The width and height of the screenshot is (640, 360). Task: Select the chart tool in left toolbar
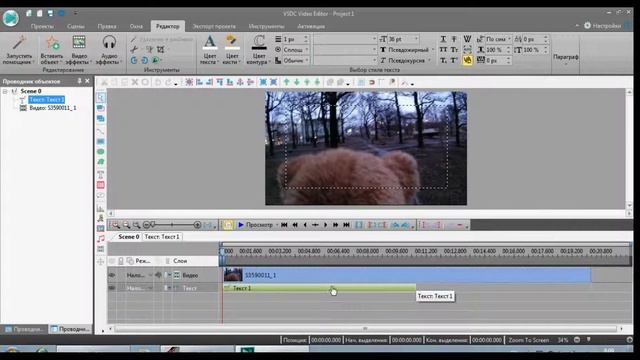[100, 208]
